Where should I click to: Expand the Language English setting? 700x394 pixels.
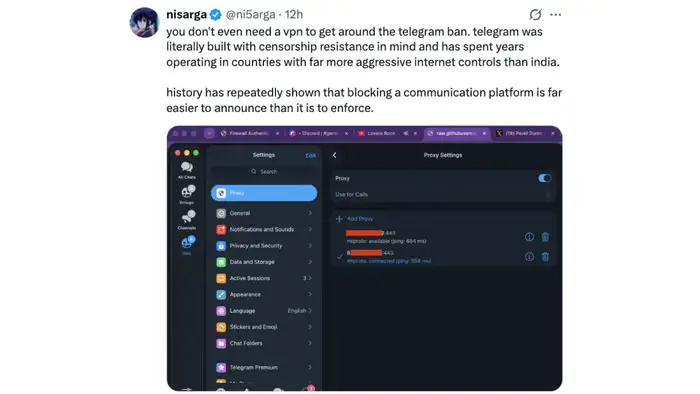[264, 311]
